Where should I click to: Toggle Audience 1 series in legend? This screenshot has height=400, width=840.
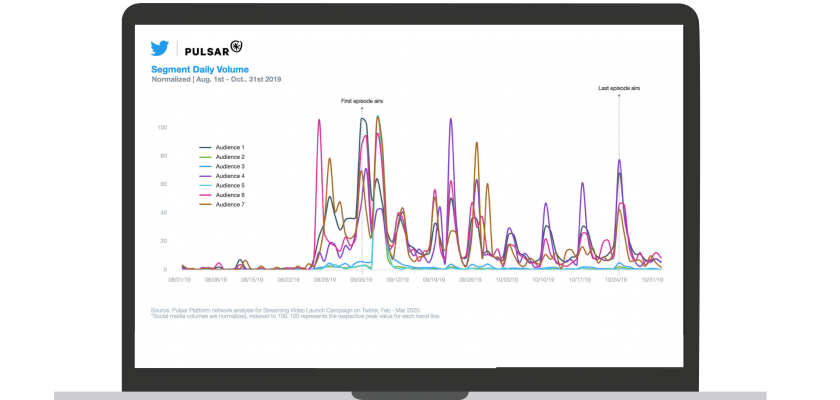tap(230, 147)
